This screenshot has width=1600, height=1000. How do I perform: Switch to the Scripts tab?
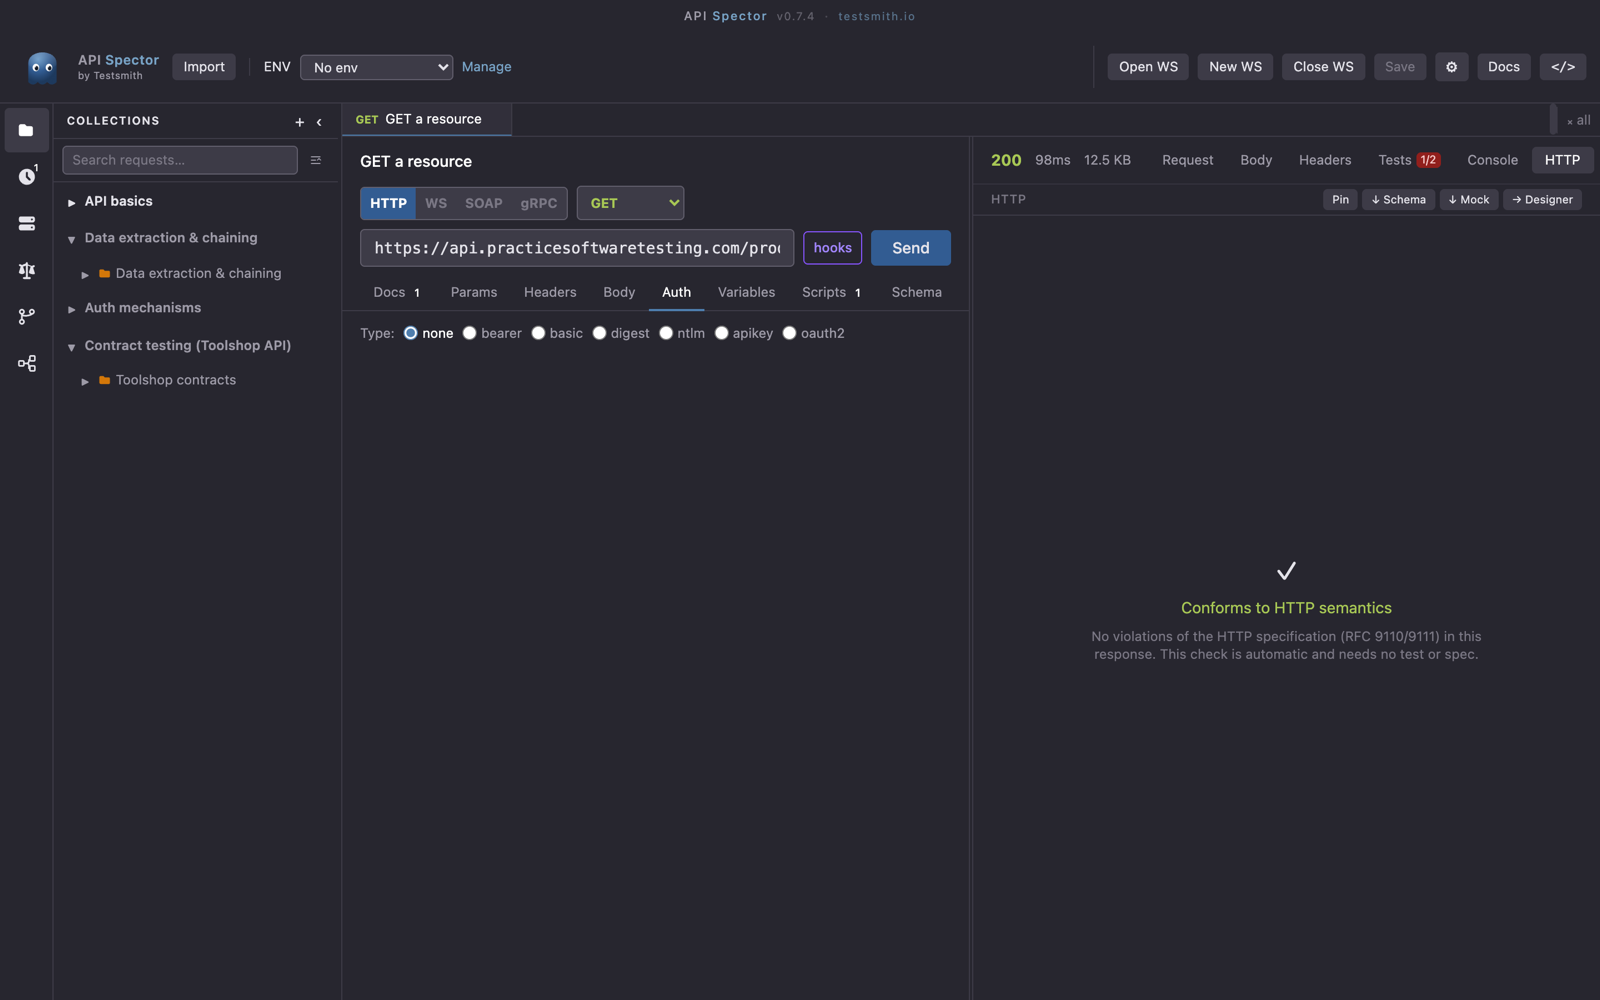pyautogui.click(x=831, y=292)
